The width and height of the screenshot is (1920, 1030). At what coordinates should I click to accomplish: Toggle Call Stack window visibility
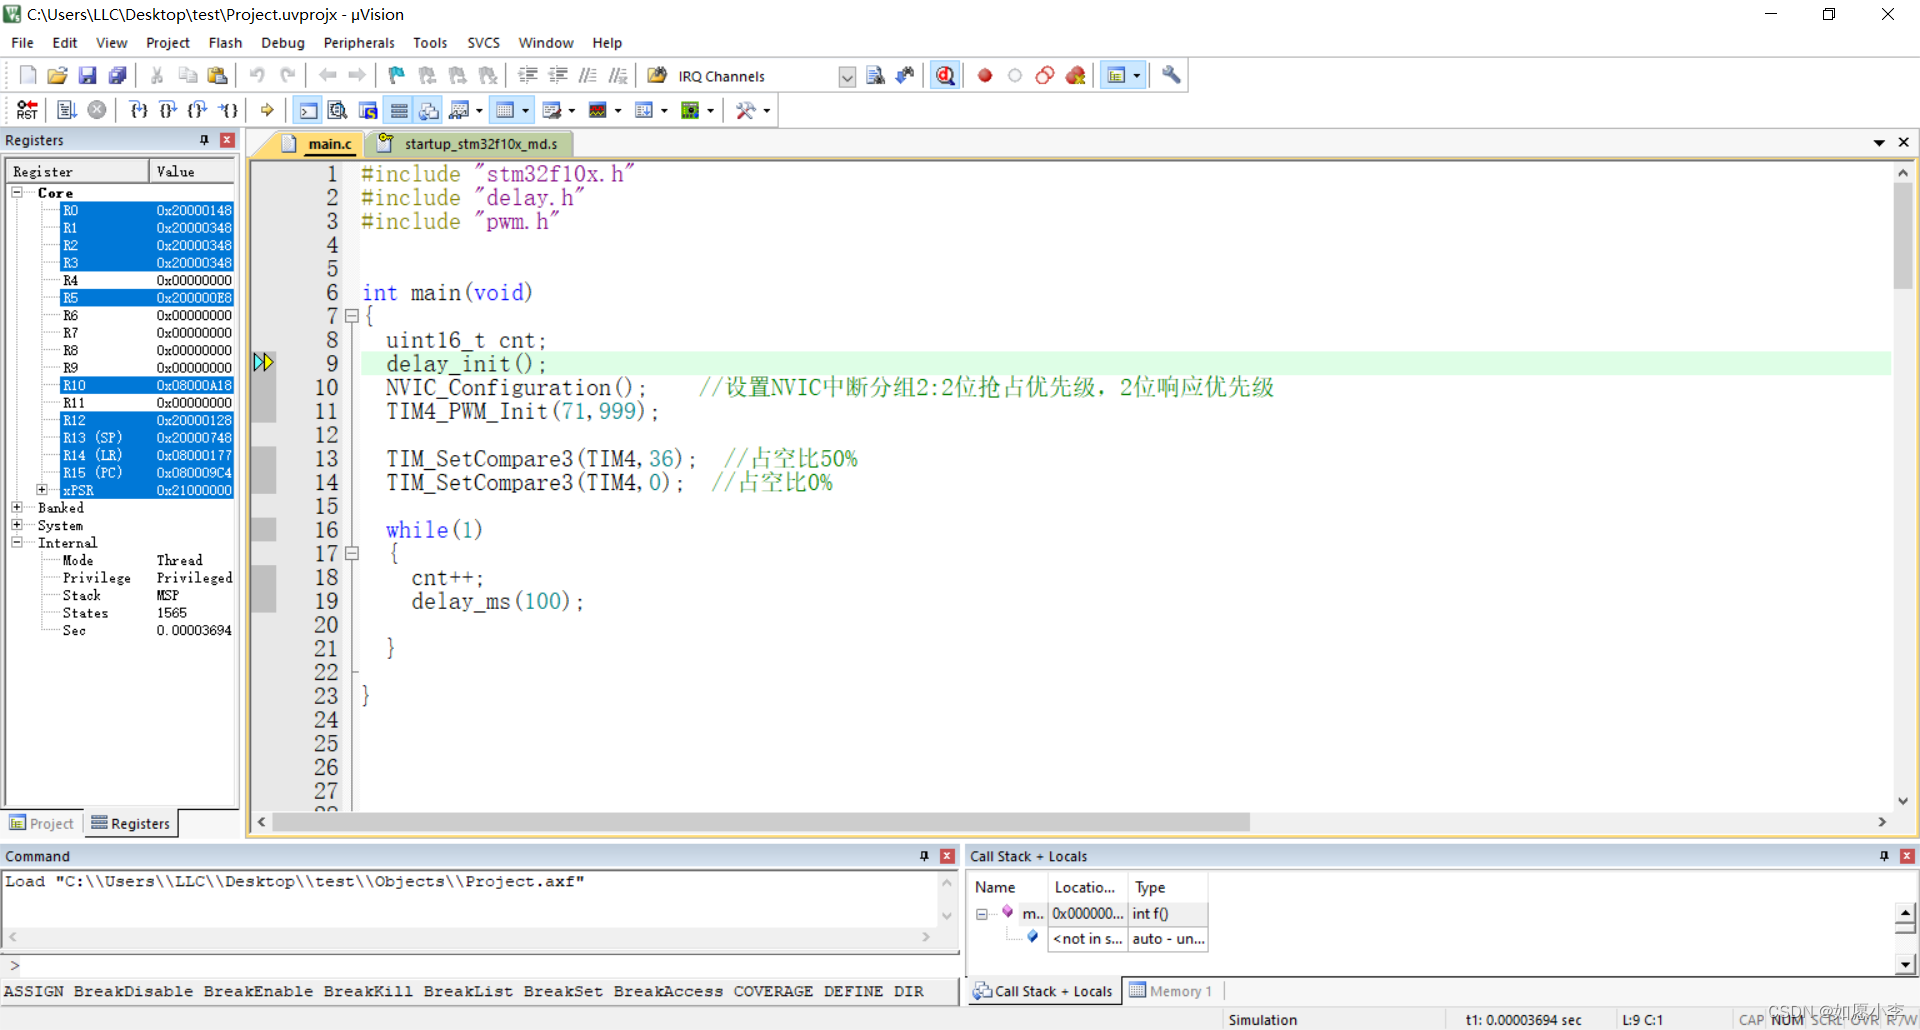coord(429,110)
